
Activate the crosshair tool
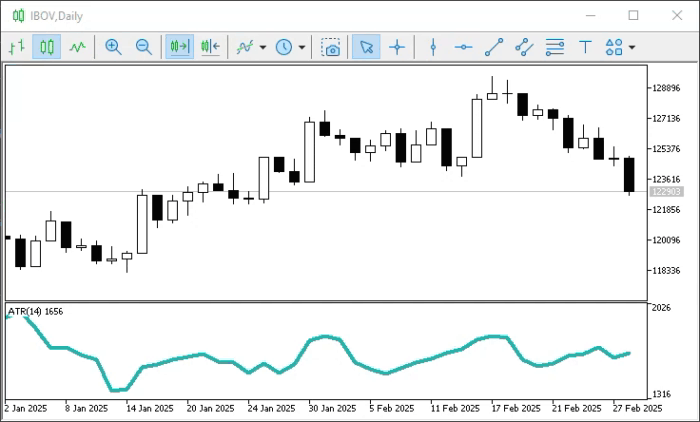(x=397, y=46)
